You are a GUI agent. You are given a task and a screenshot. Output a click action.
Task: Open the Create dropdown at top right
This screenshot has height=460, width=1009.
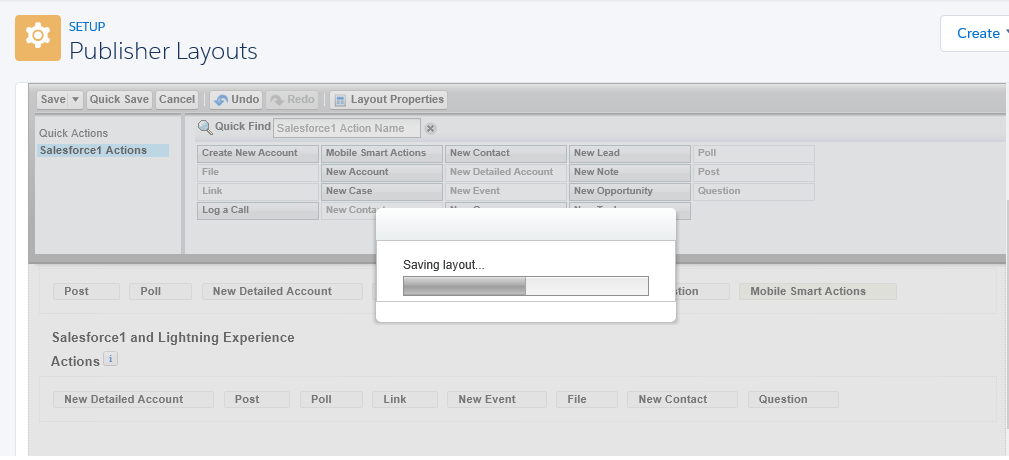point(977,33)
